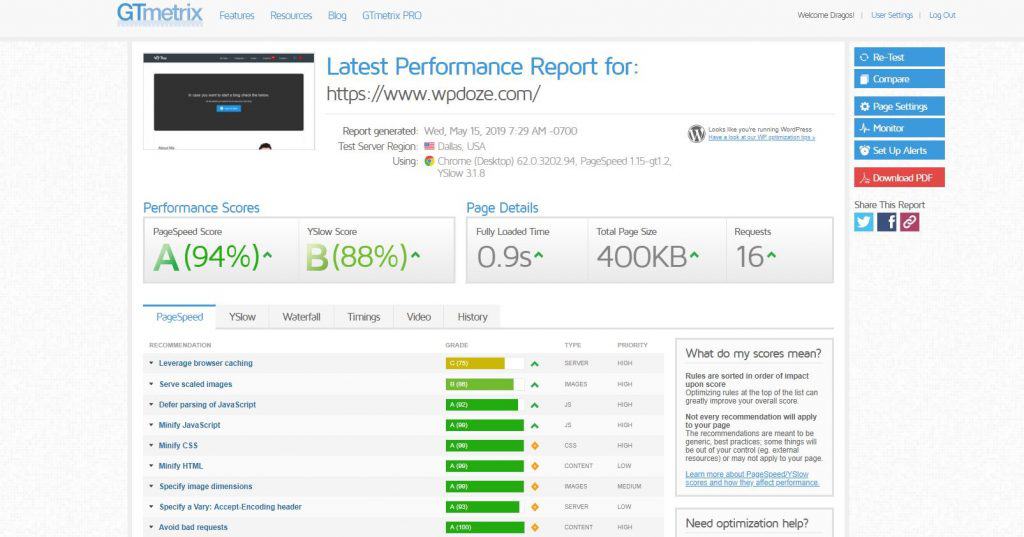Click the RECOMMENDATION column header

coord(180,345)
